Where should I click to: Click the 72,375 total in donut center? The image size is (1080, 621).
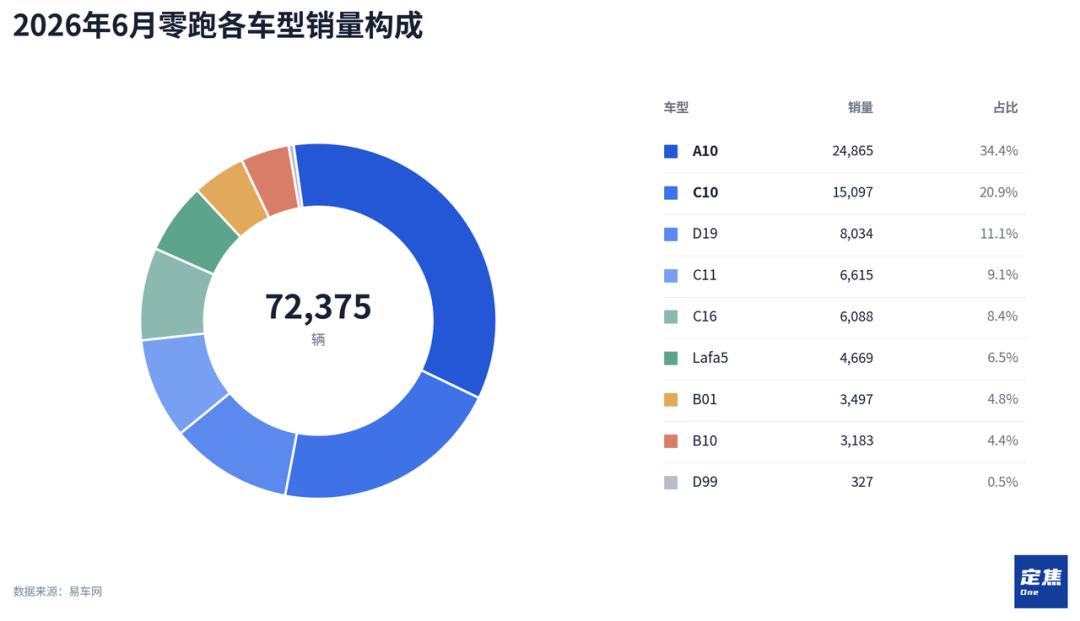[318, 306]
